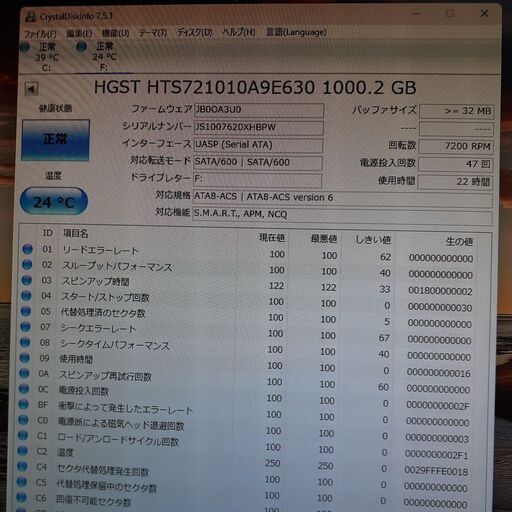Open the 機能(U) menu
Screen dimensions: 512x512
pos(115,33)
